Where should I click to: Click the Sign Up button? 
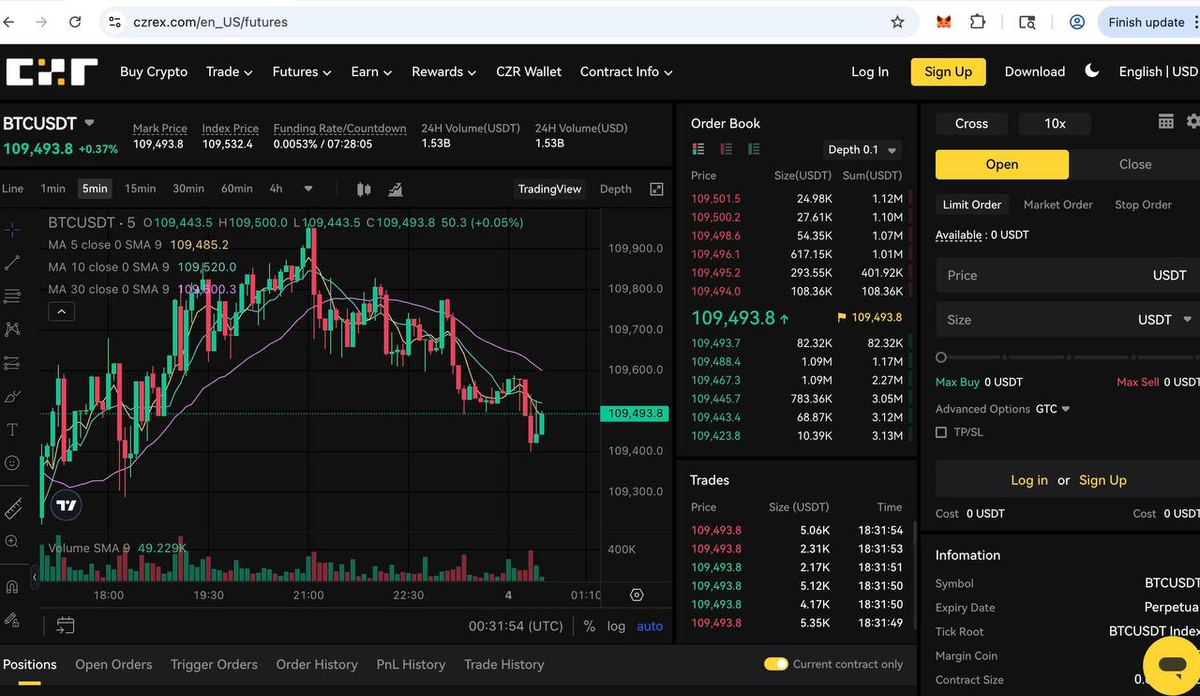[947, 71]
